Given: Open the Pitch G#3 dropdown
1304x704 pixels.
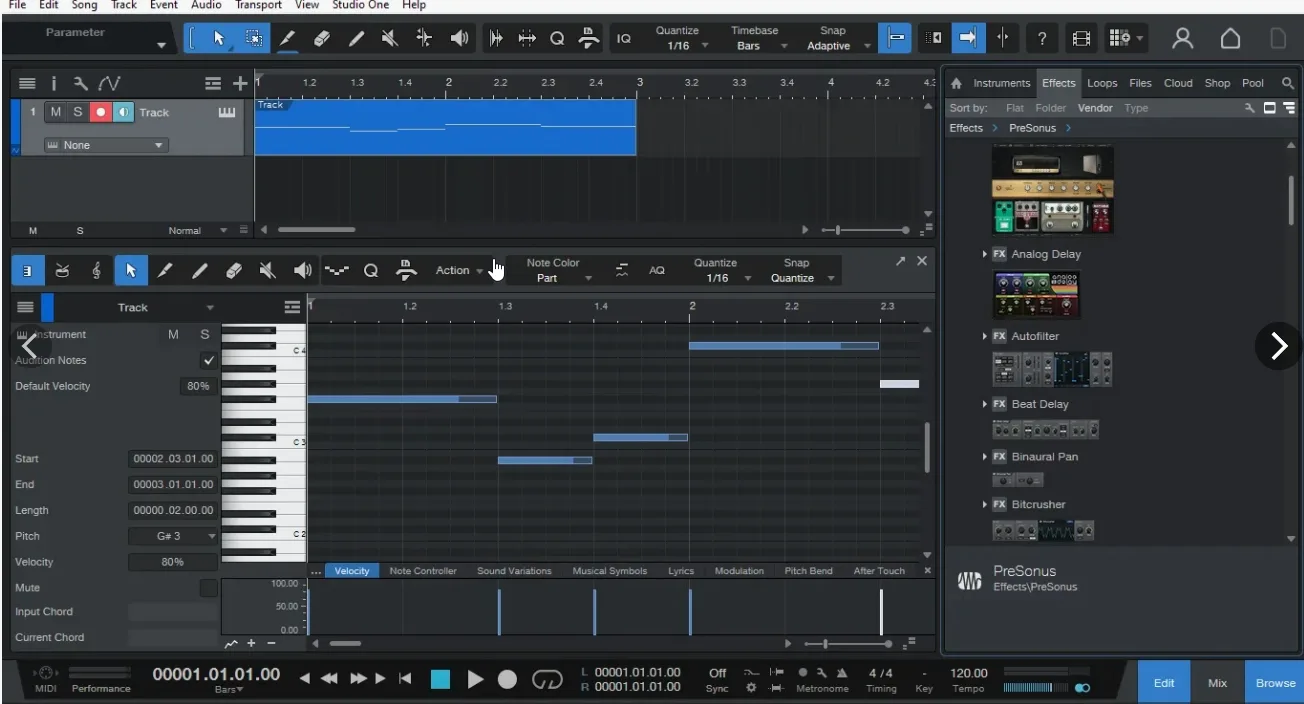Looking at the screenshot, I should [x=173, y=537].
